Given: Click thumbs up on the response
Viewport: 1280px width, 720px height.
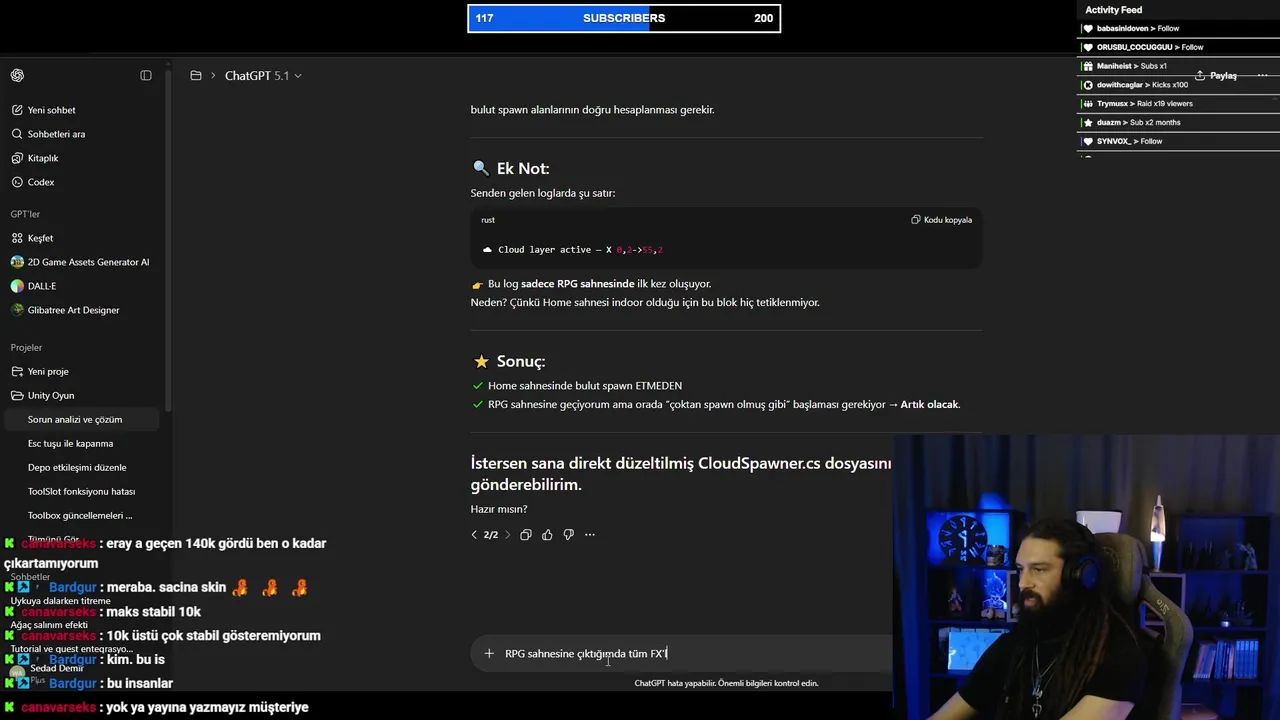Looking at the screenshot, I should point(547,535).
